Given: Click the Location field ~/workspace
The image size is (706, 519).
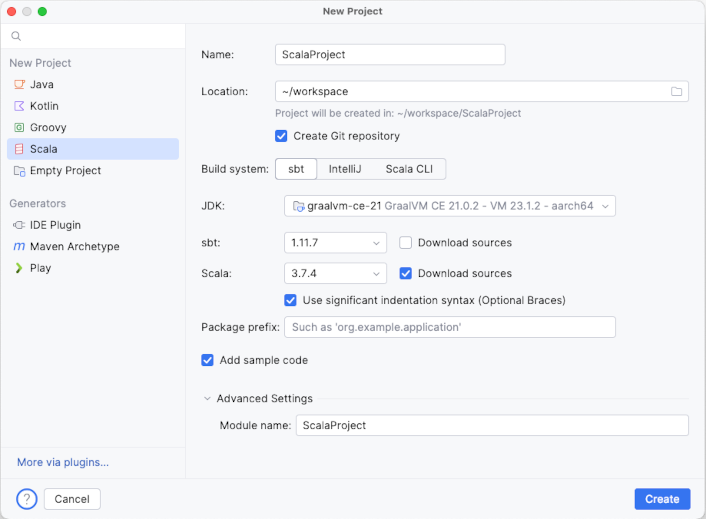Looking at the screenshot, I should click(x=482, y=91).
